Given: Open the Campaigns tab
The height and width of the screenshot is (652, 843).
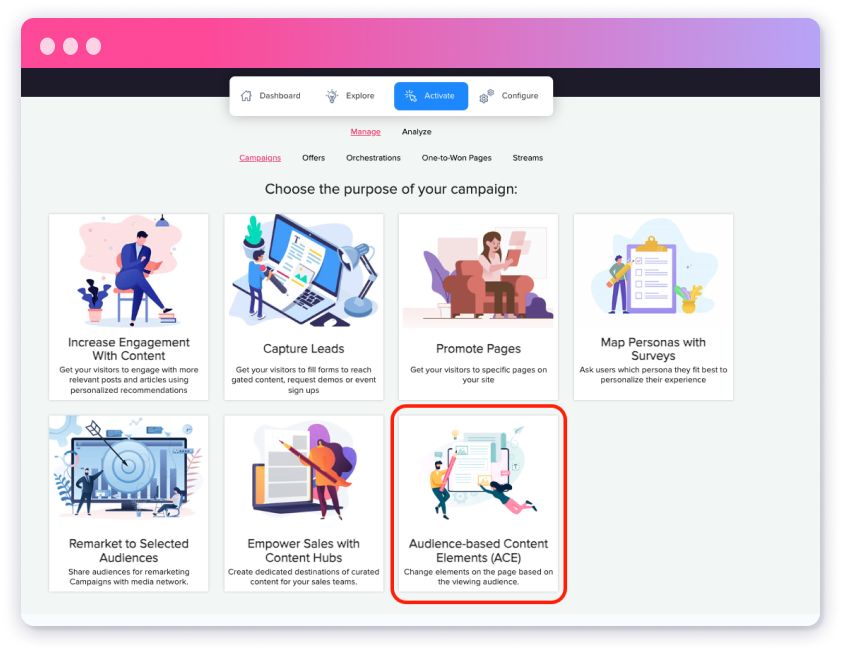Looking at the screenshot, I should 260,158.
